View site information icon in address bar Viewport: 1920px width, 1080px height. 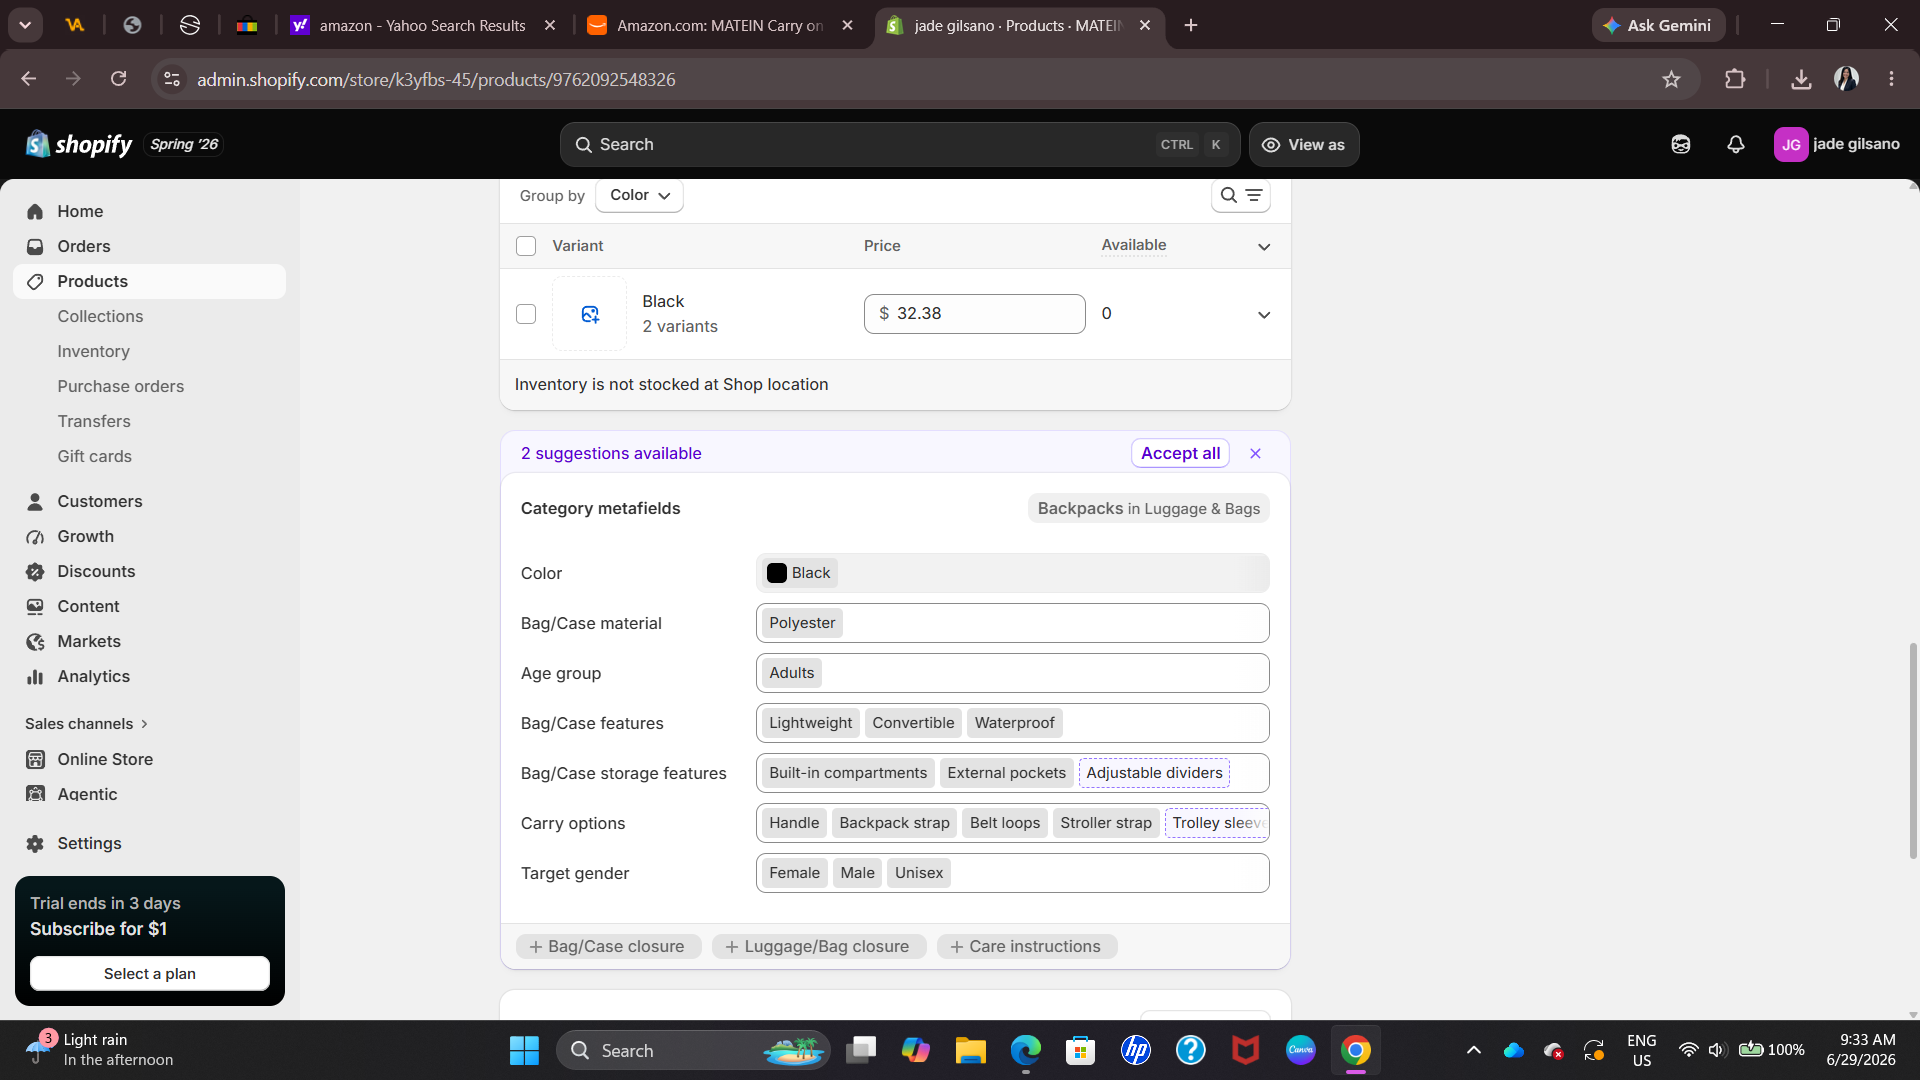click(172, 79)
